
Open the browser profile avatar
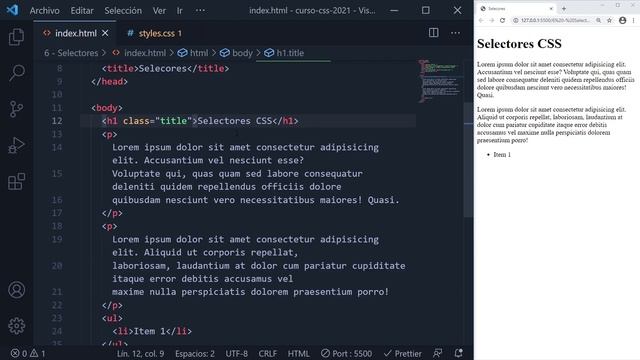(622, 20)
